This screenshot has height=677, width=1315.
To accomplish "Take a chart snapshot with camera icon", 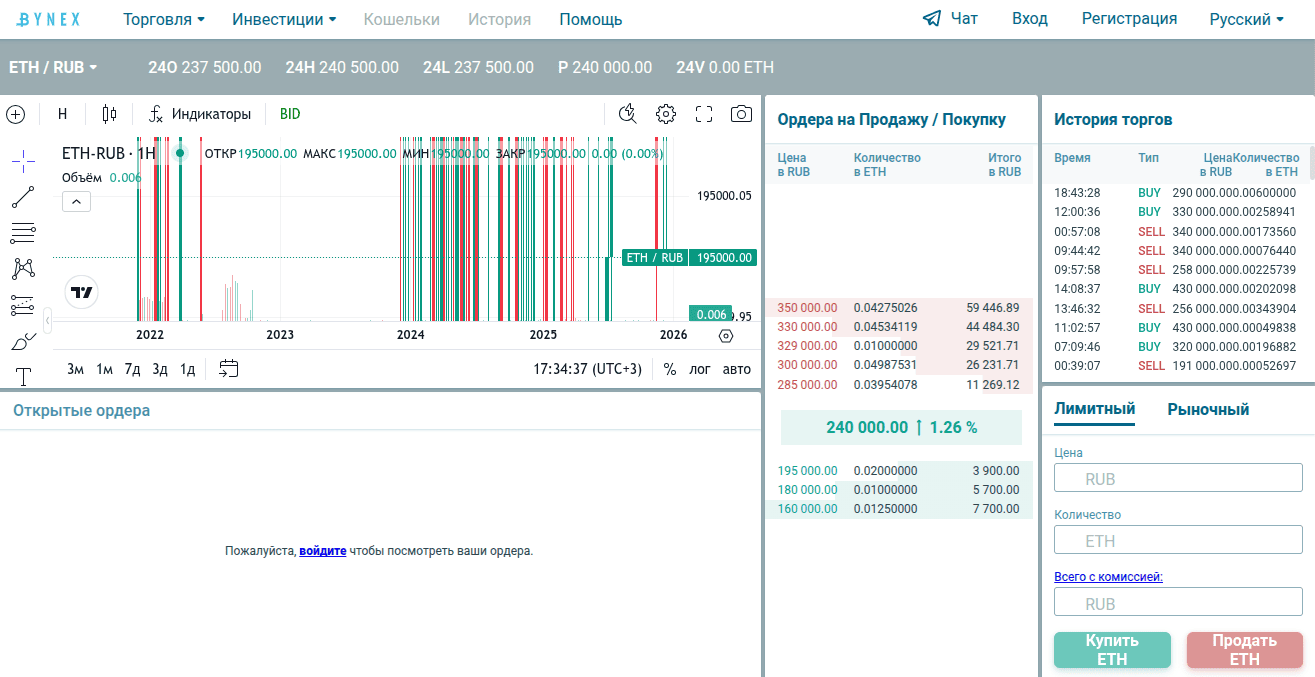I will [741, 114].
